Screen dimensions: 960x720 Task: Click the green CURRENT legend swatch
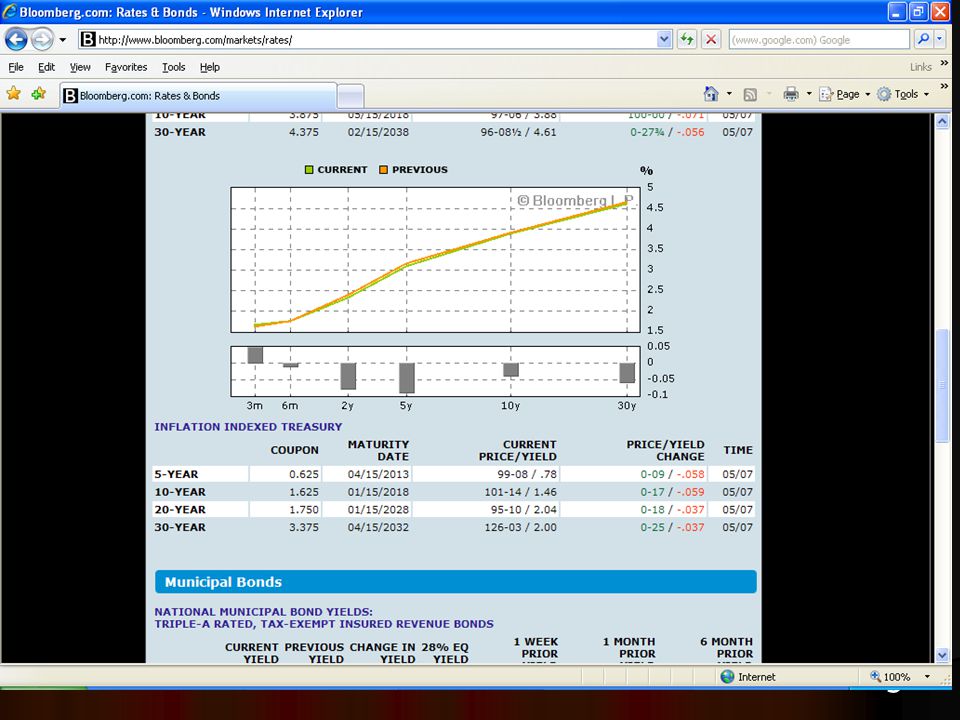click(309, 170)
